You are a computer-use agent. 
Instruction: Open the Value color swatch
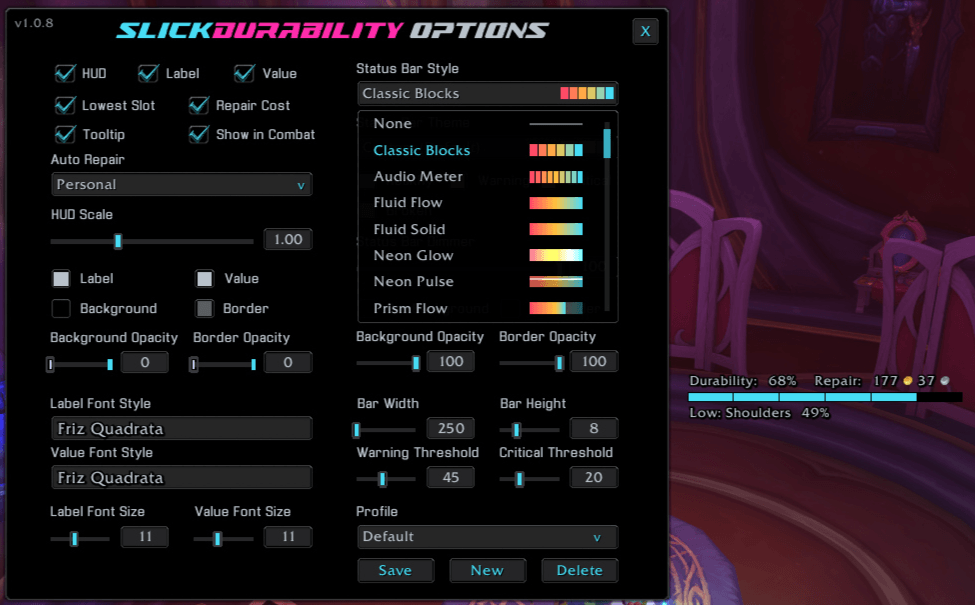point(205,279)
